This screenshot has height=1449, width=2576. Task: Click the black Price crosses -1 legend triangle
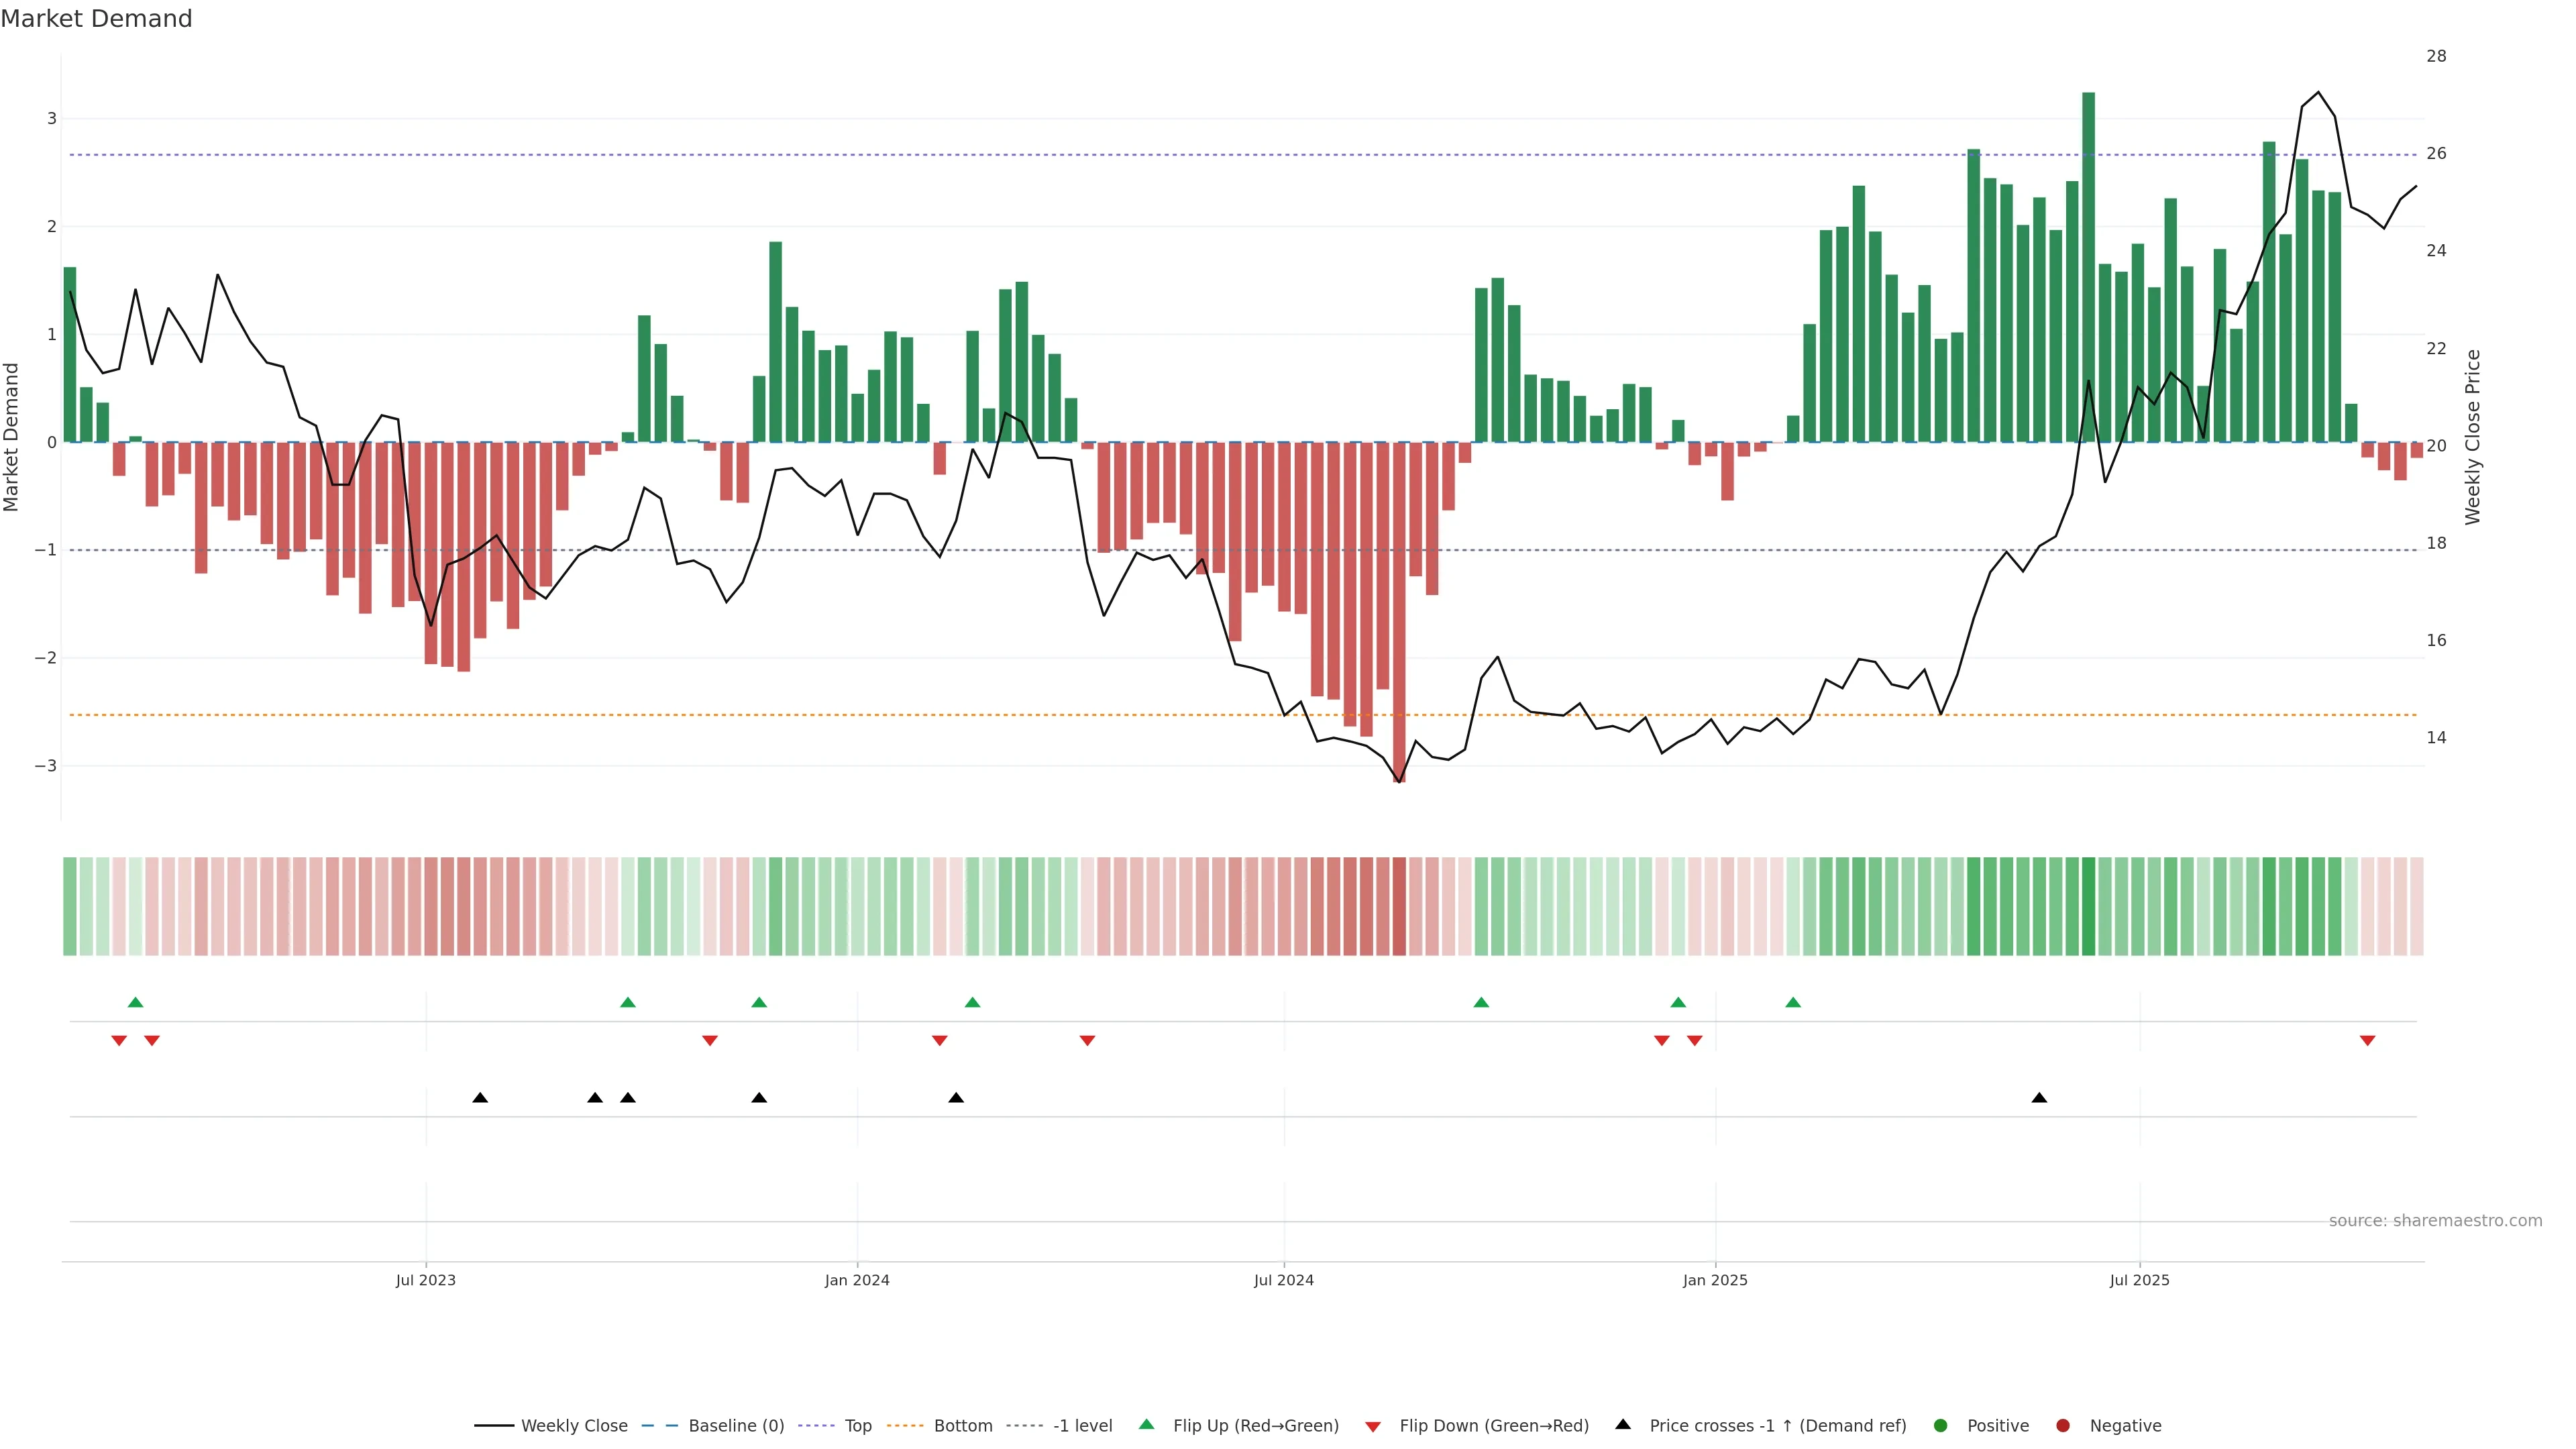click(1623, 1425)
